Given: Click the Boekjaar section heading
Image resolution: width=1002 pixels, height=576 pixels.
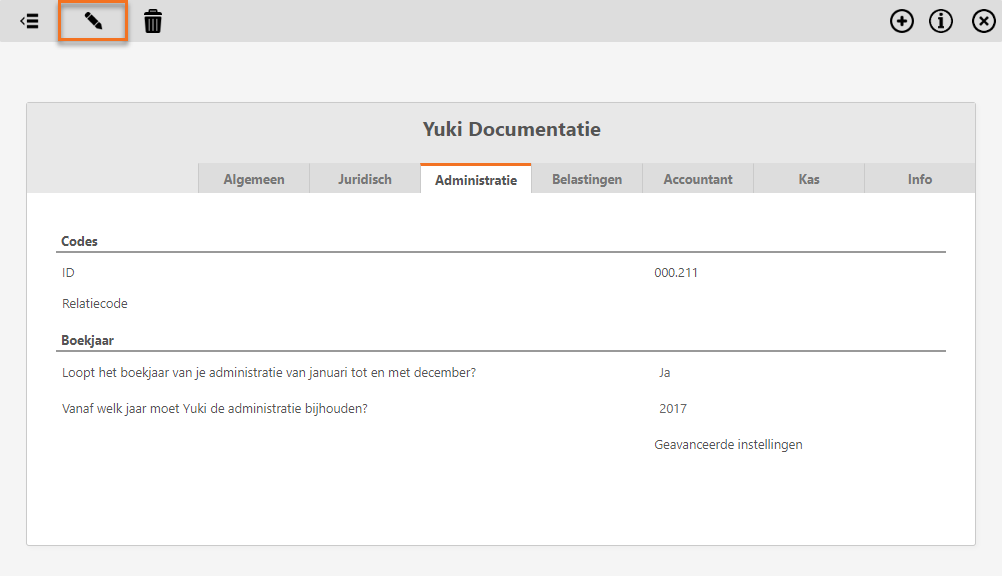Looking at the screenshot, I should [x=88, y=340].
